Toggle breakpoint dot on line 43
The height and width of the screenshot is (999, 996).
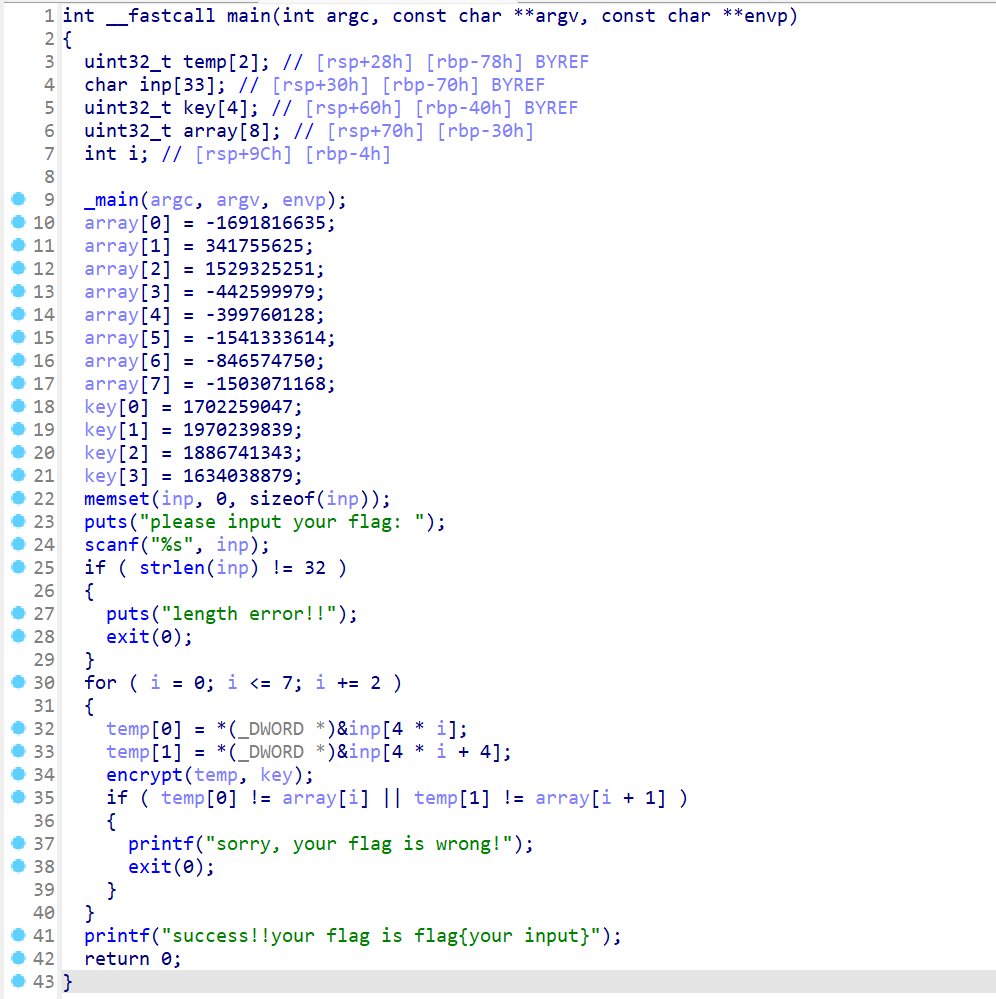18,981
